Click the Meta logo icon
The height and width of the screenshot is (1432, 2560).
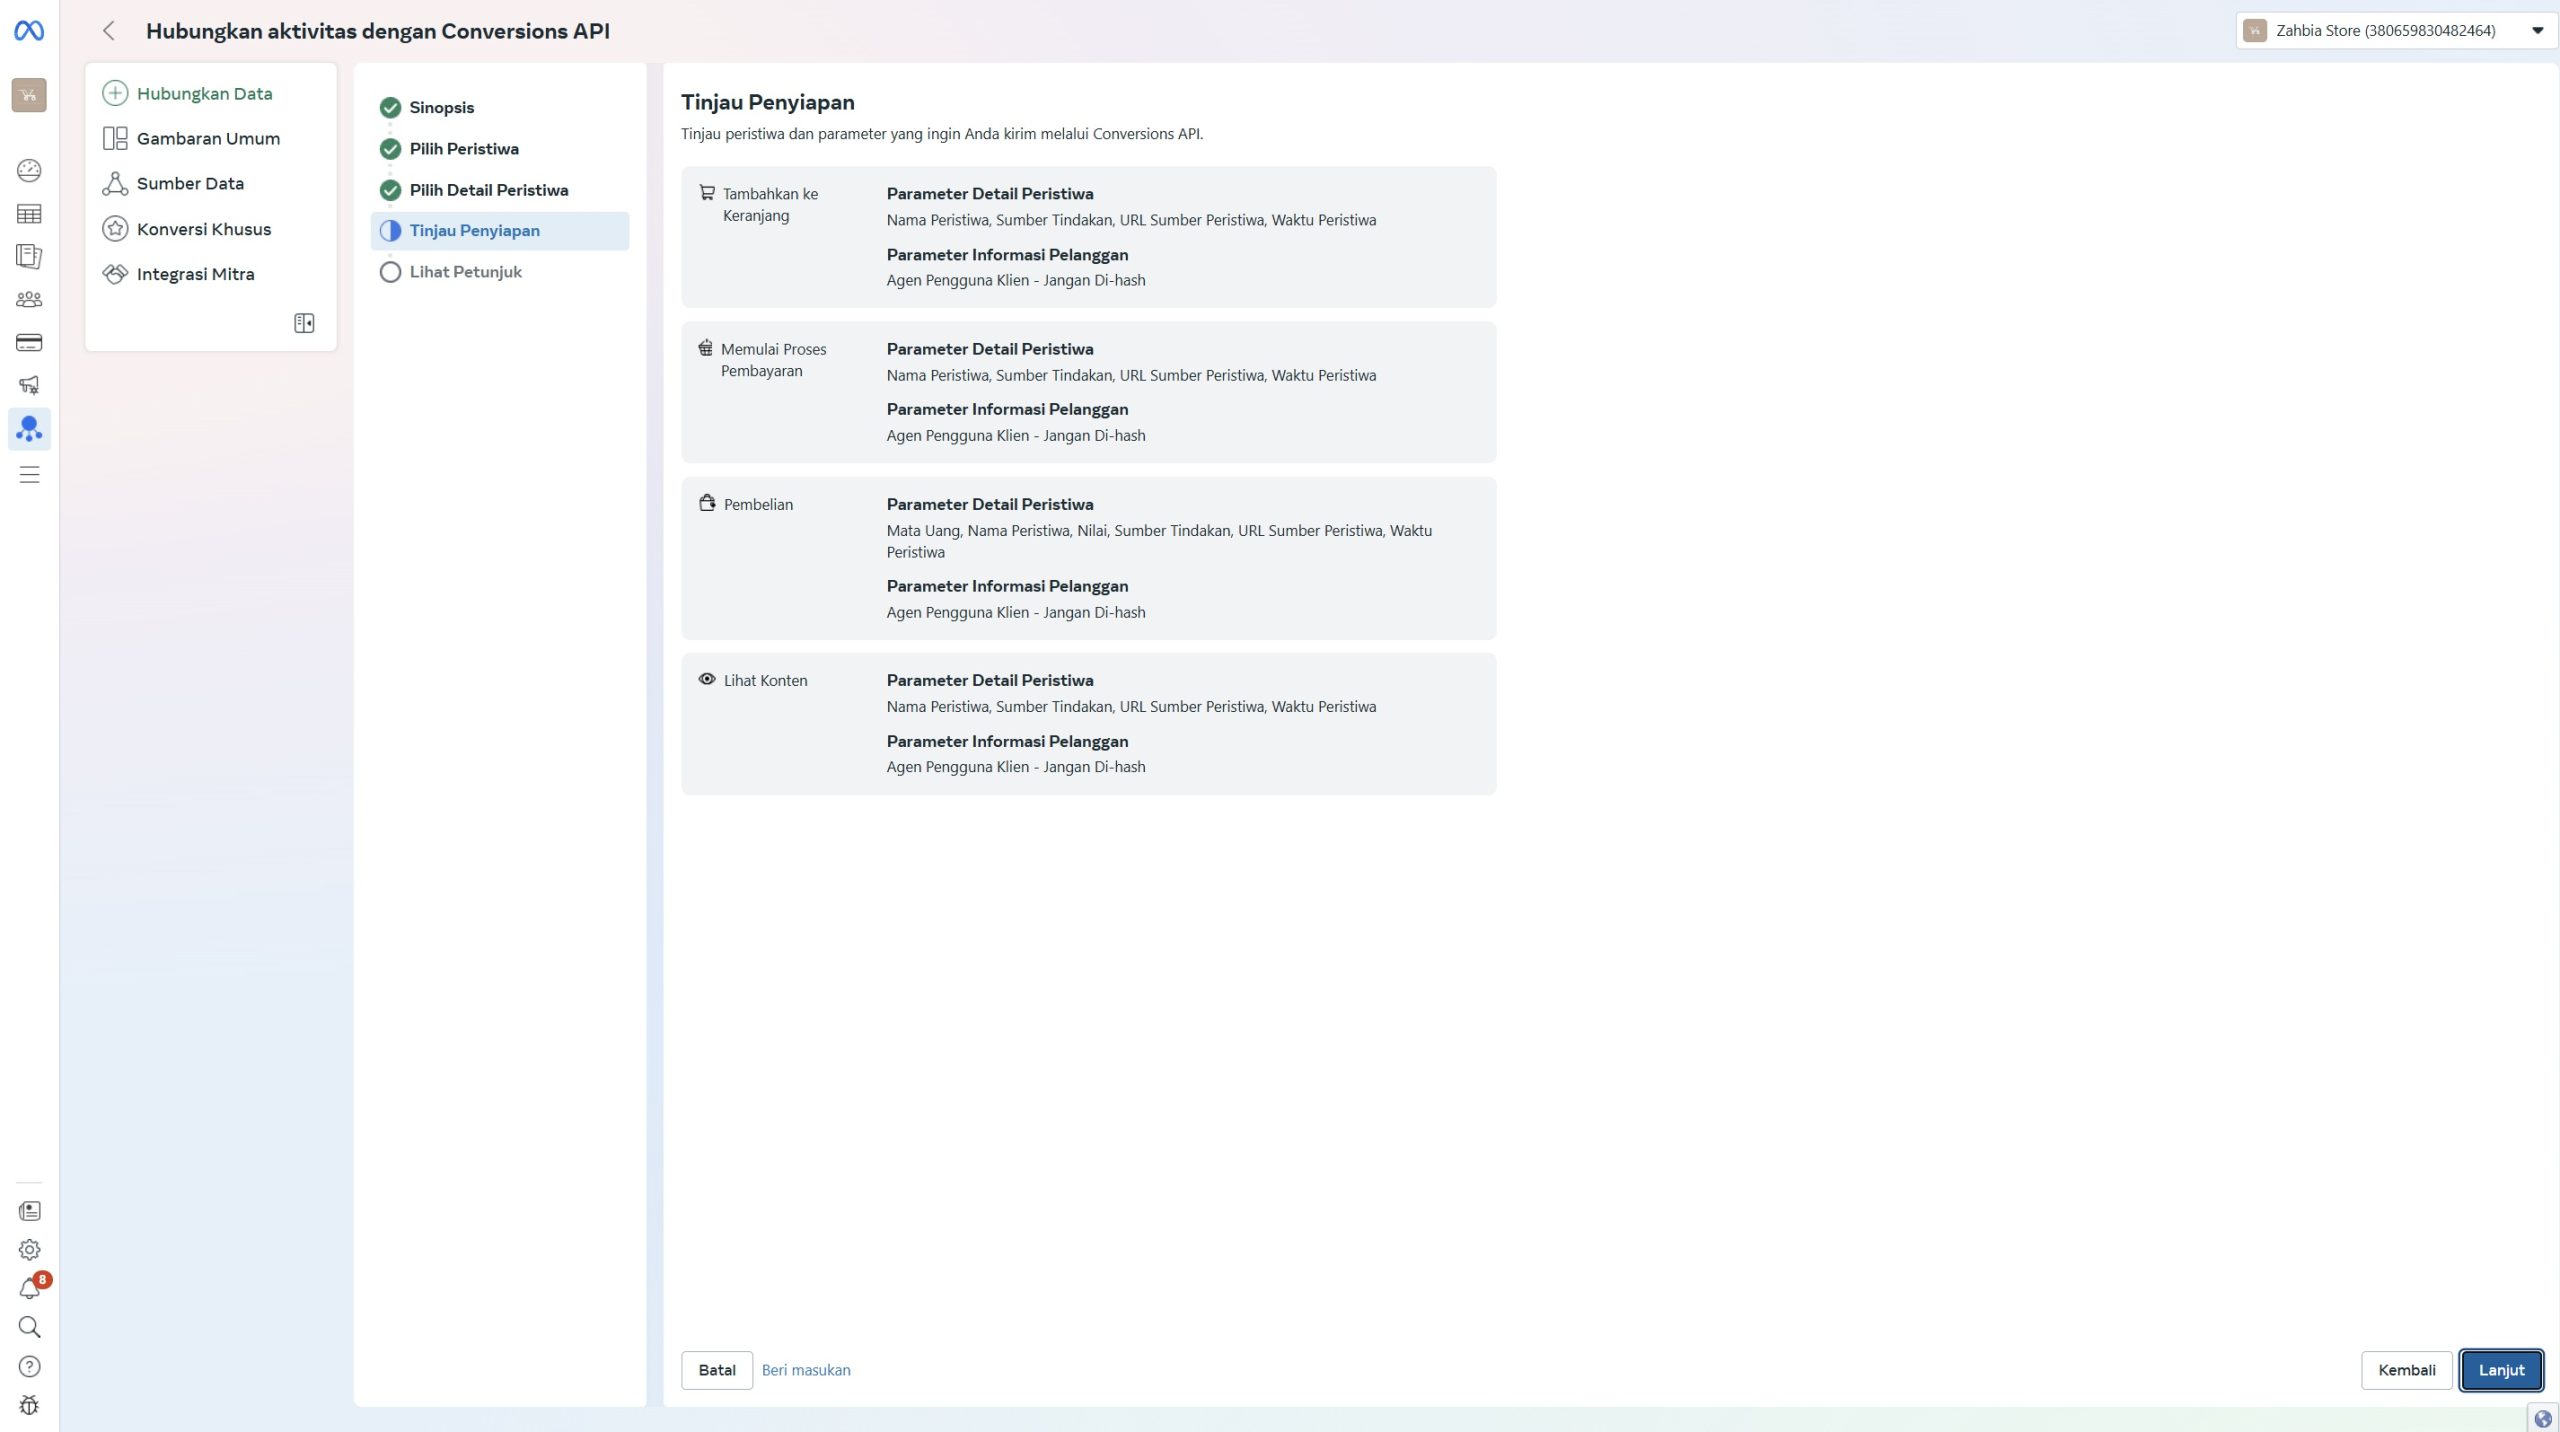(x=29, y=31)
